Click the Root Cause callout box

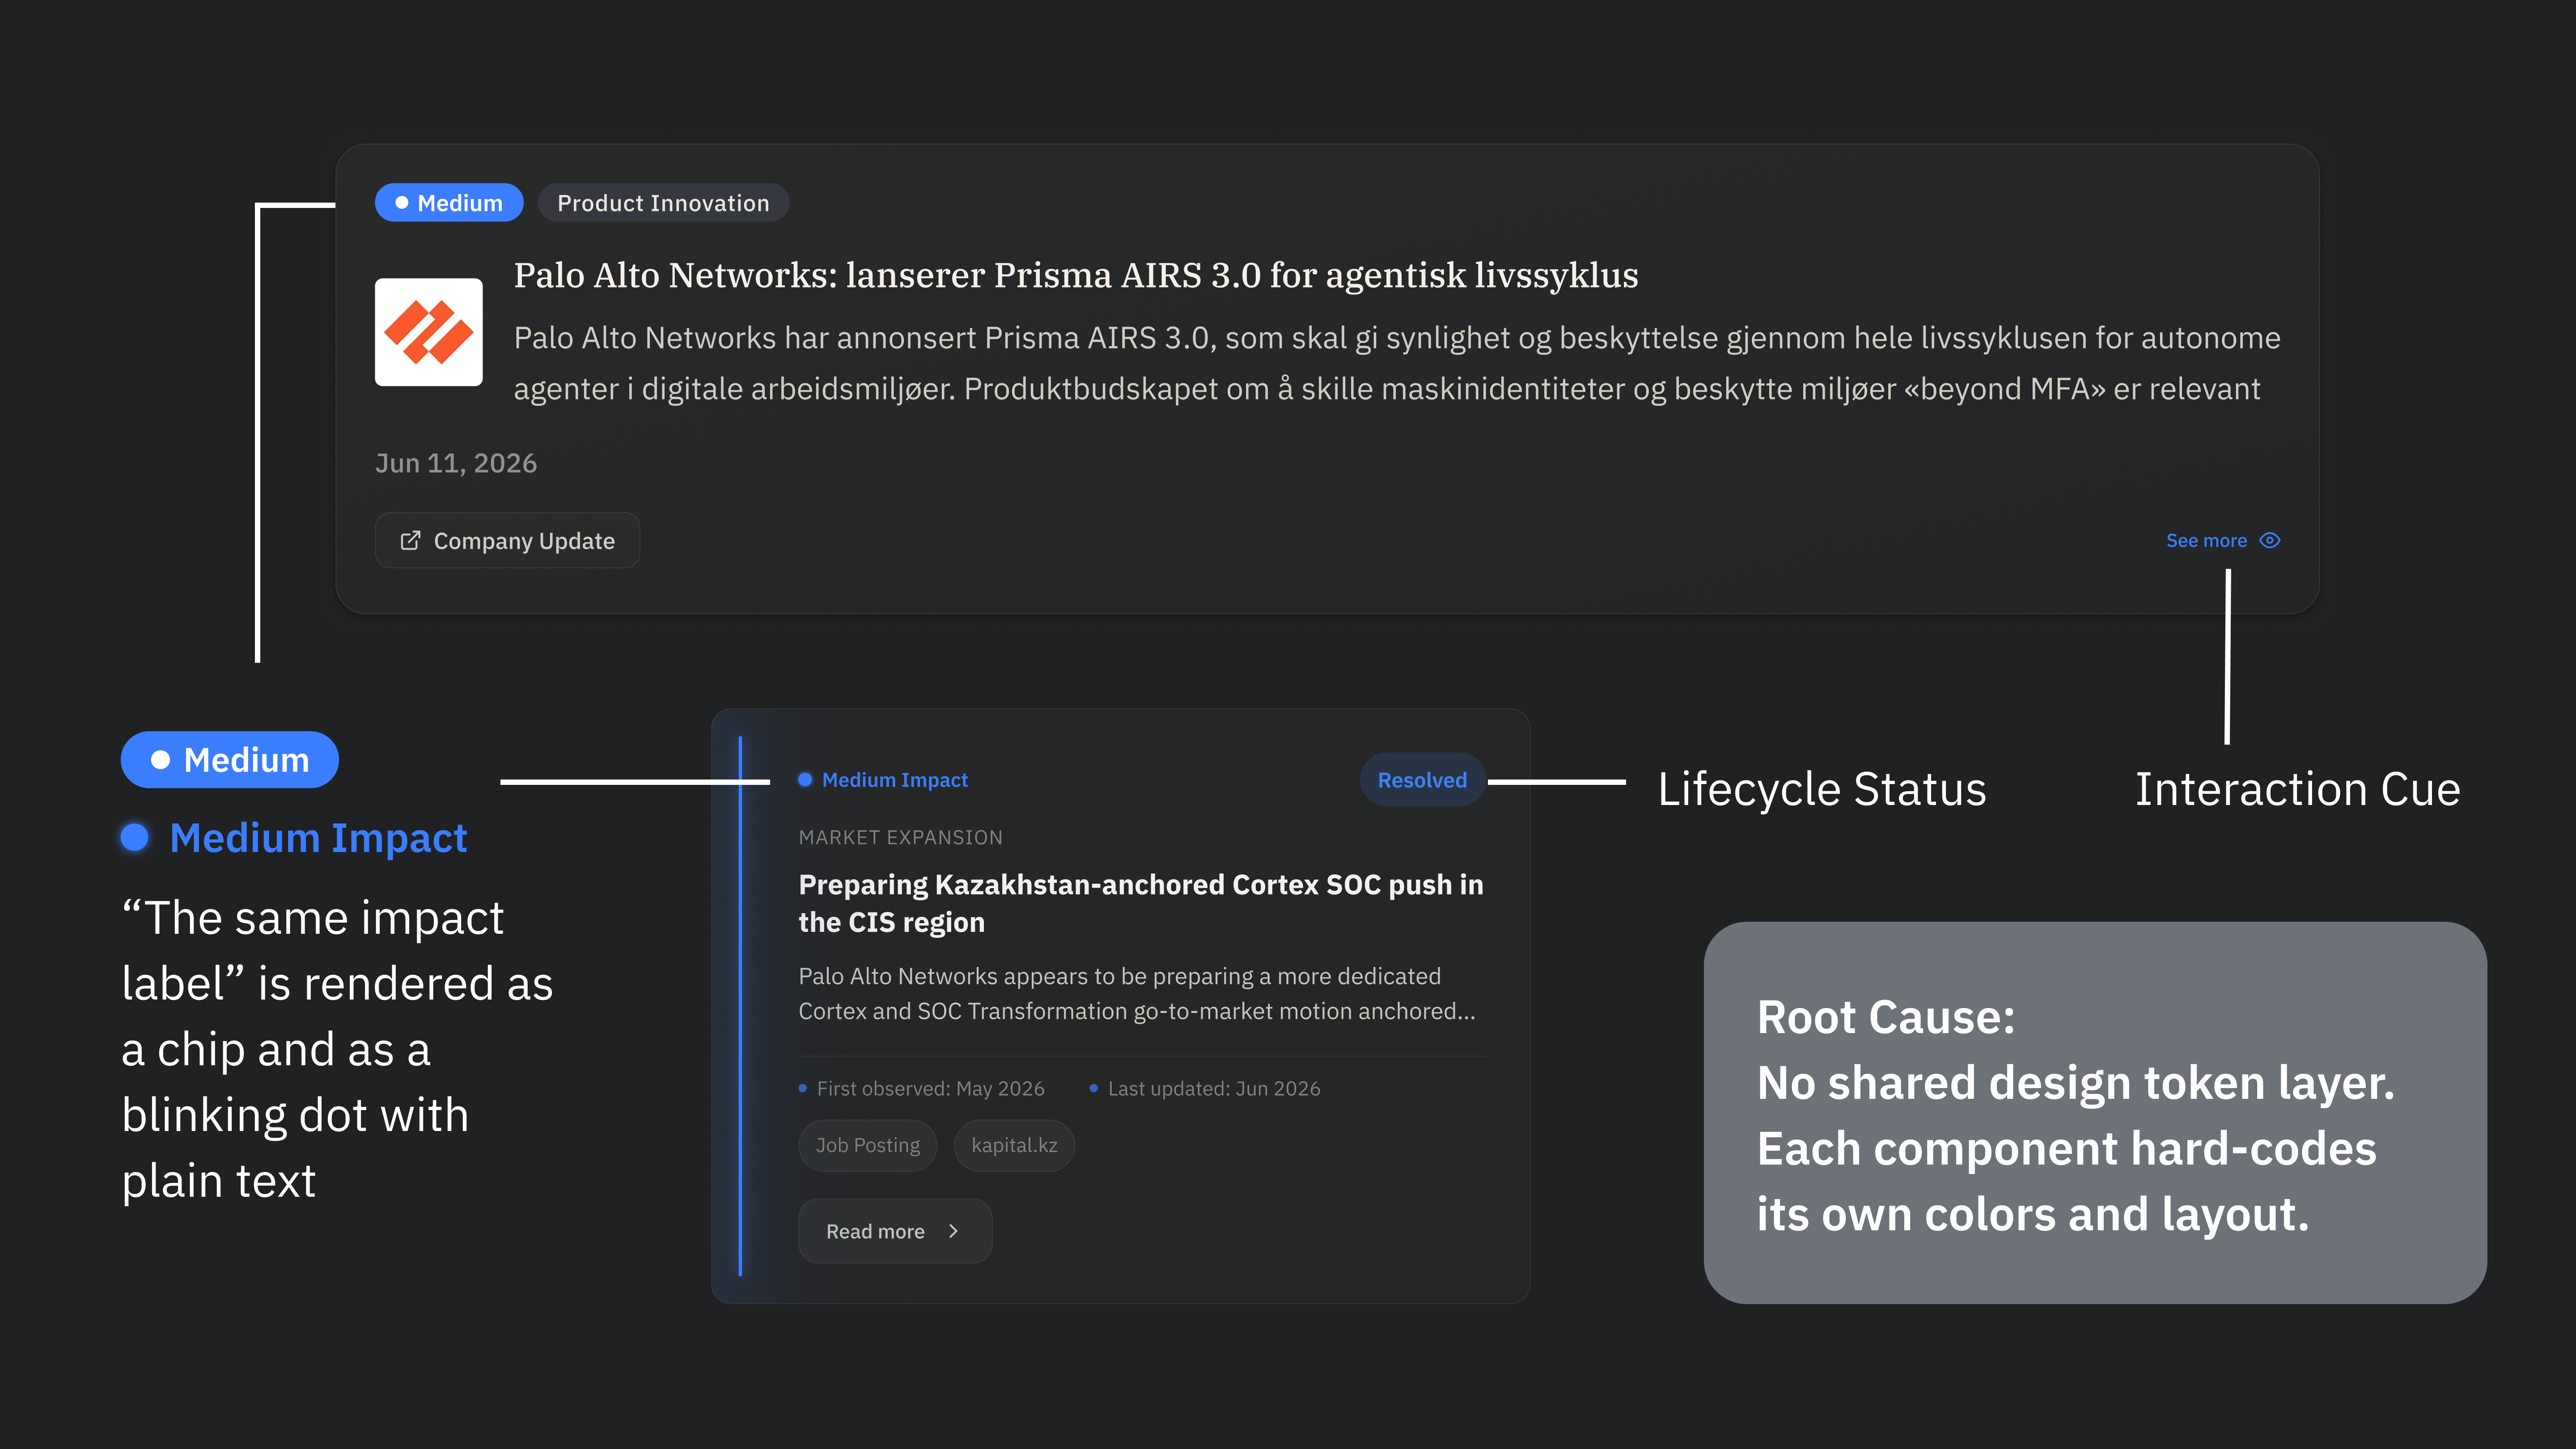point(2095,1113)
